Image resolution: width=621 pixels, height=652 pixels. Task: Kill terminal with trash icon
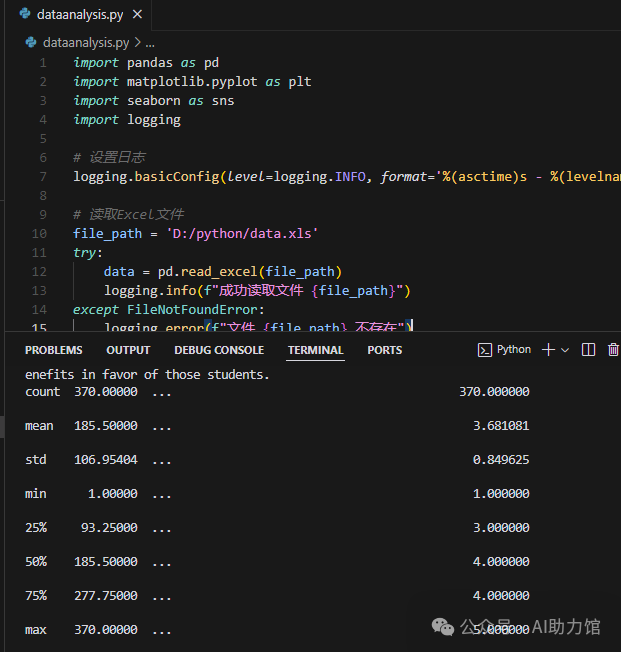coord(613,350)
